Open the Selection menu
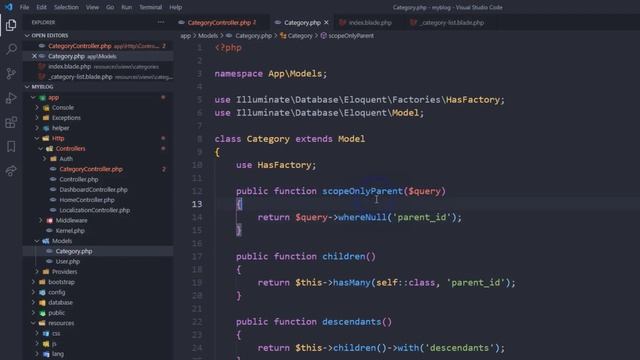The height and width of the screenshot is (360, 640). (66, 7)
